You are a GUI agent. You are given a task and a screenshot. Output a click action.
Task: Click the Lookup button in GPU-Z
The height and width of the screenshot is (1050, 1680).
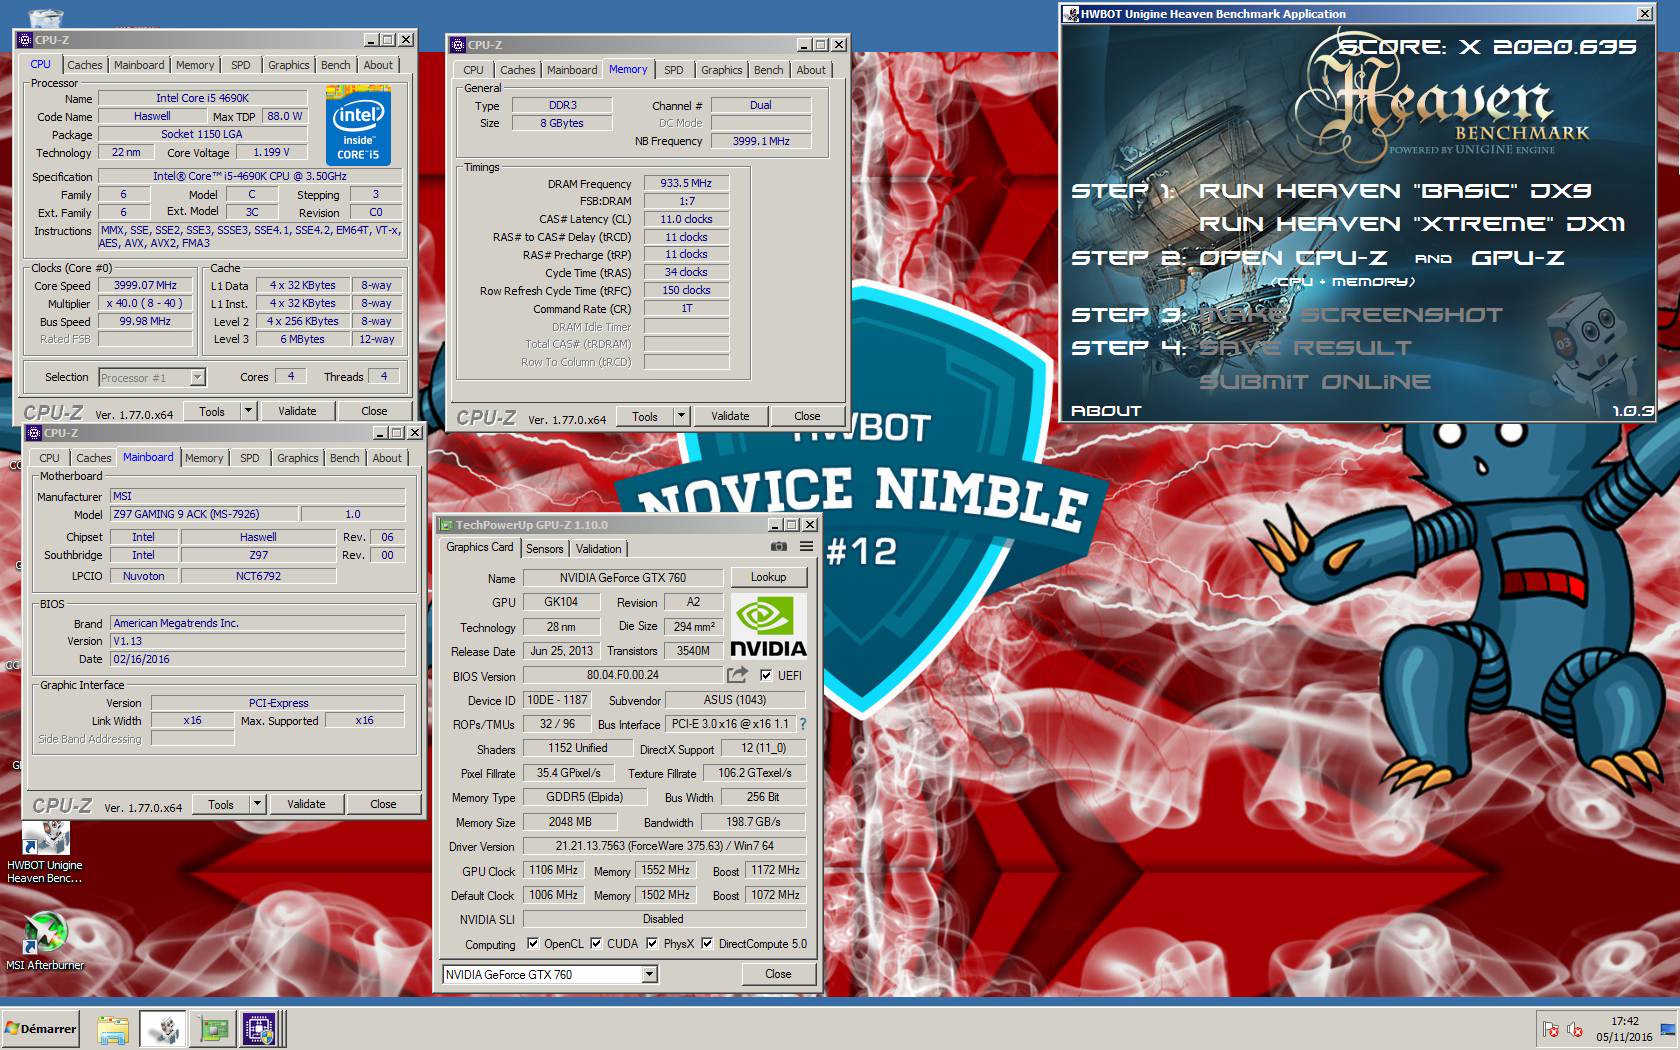tap(768, 577)
